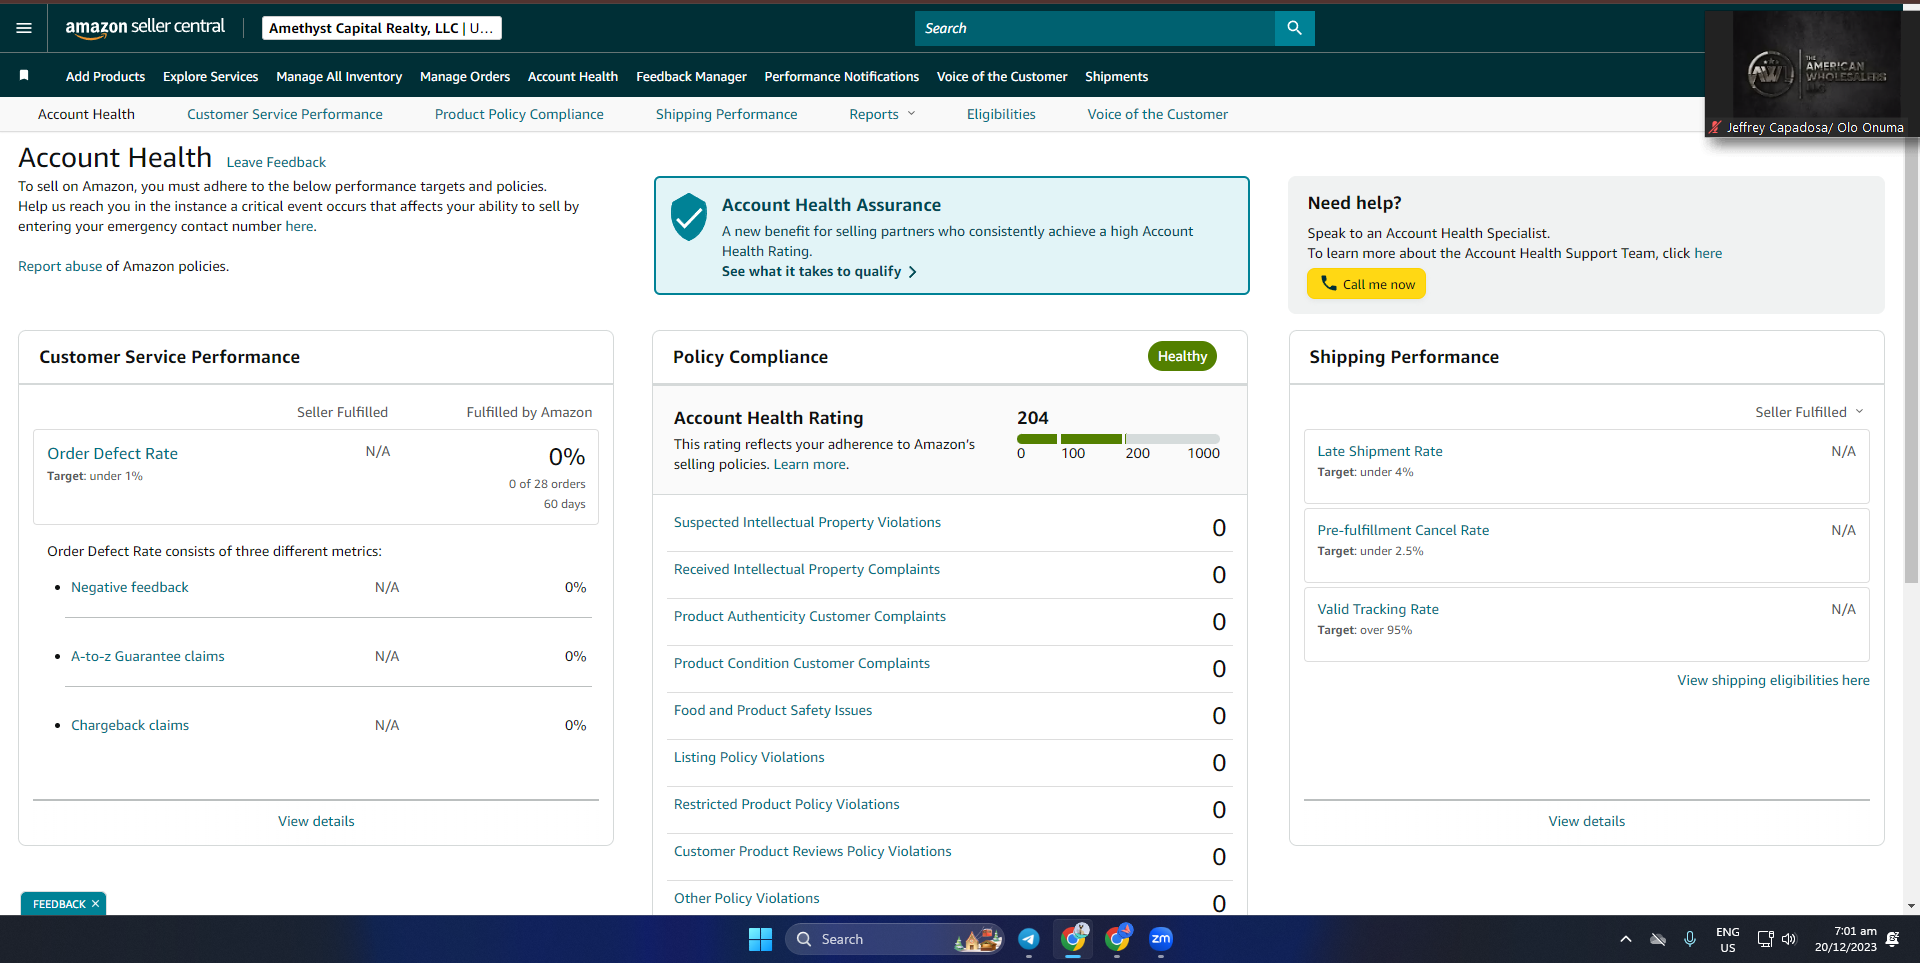Viewport: 1920px width, 963px height.
Task: Open the Negative feedback metric link
Action: (130, 587)
